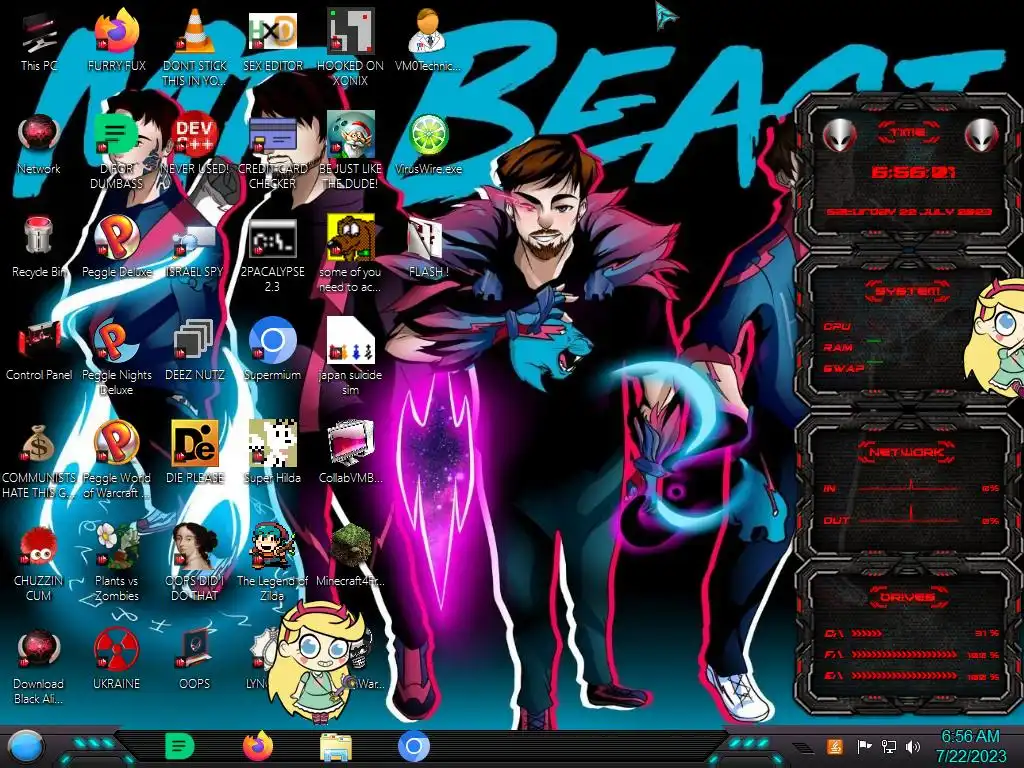Click the SYSTEM widget header
This screenshot has height=768, width=1024.
(x=908, y=291)
